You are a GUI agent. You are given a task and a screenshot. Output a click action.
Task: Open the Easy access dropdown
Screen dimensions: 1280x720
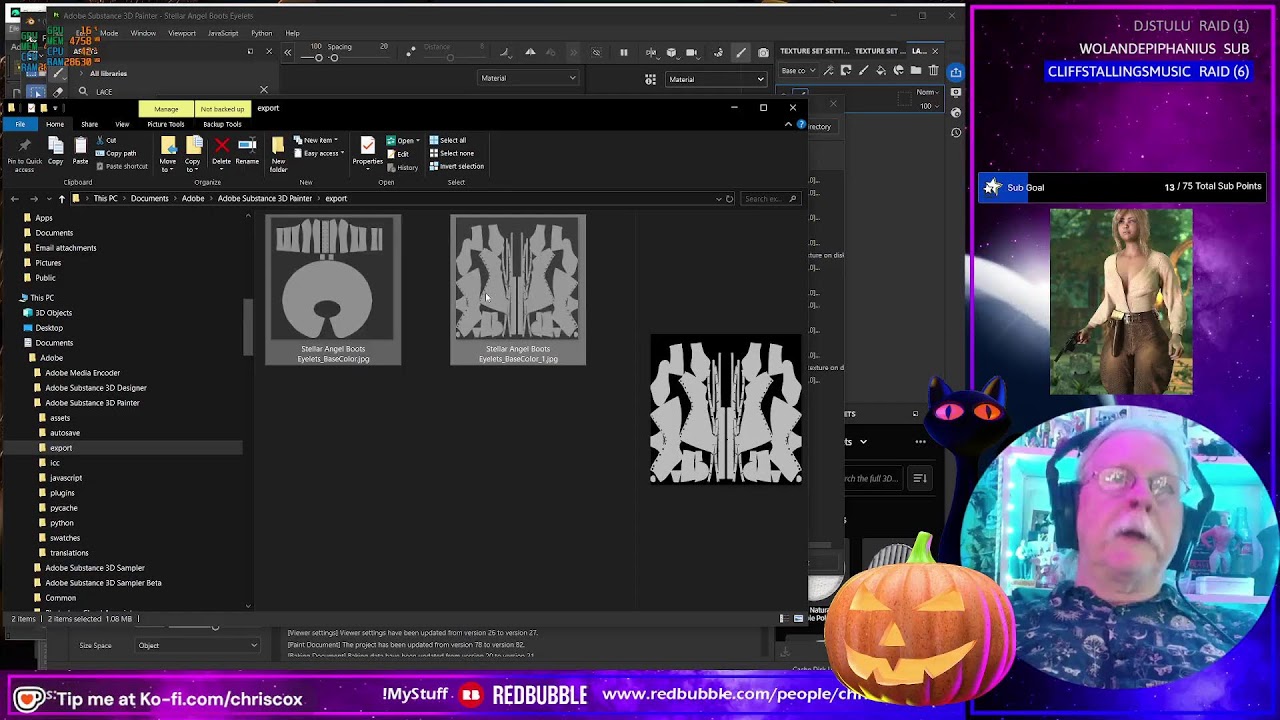pyautogui.click(x=319, y=153)
